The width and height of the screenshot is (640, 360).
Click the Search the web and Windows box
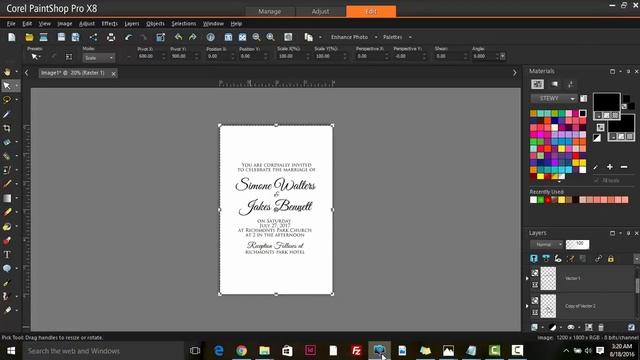point(104,351)
